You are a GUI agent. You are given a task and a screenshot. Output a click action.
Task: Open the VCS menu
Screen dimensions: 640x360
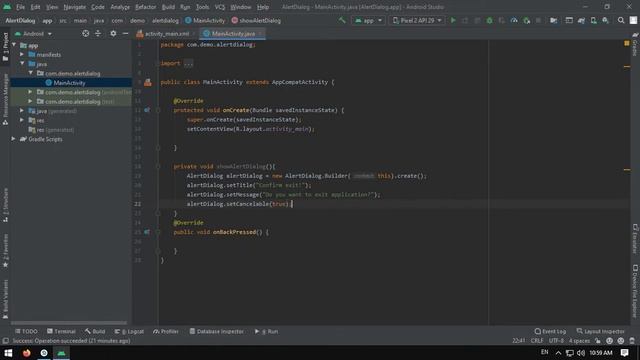[x=220, y=7]
